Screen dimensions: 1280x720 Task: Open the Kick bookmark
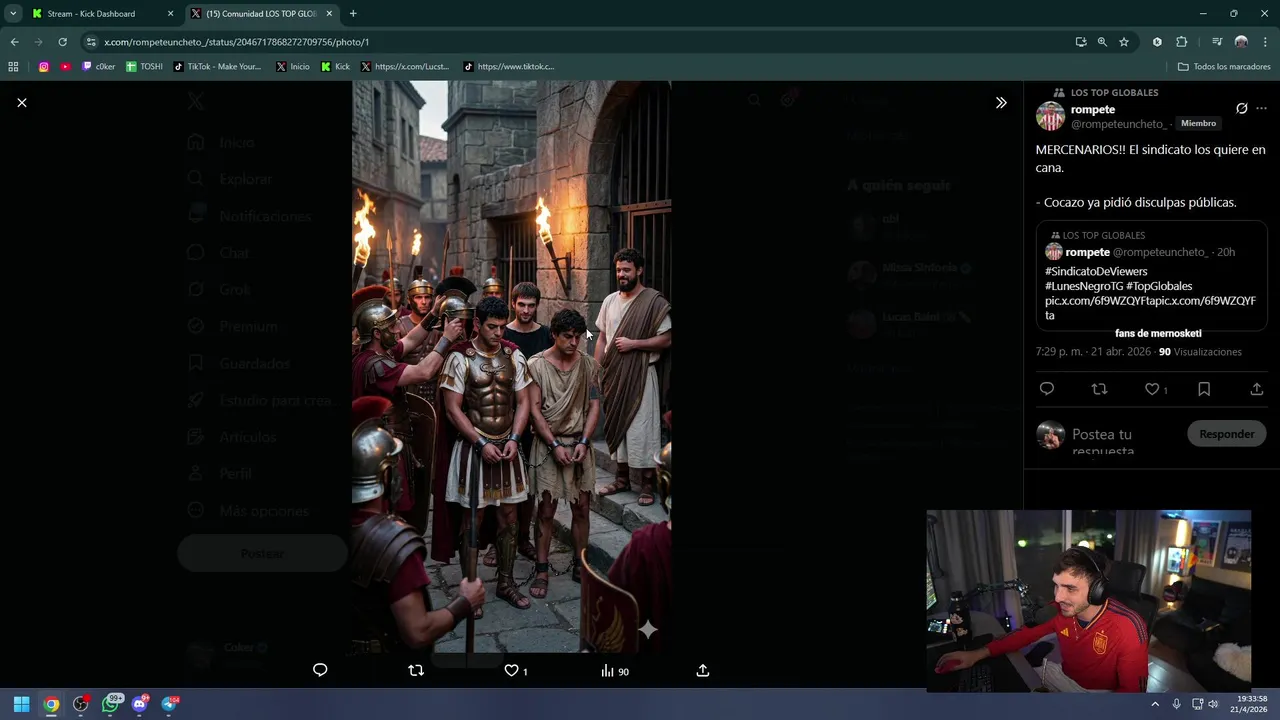[x=335, y=67]
